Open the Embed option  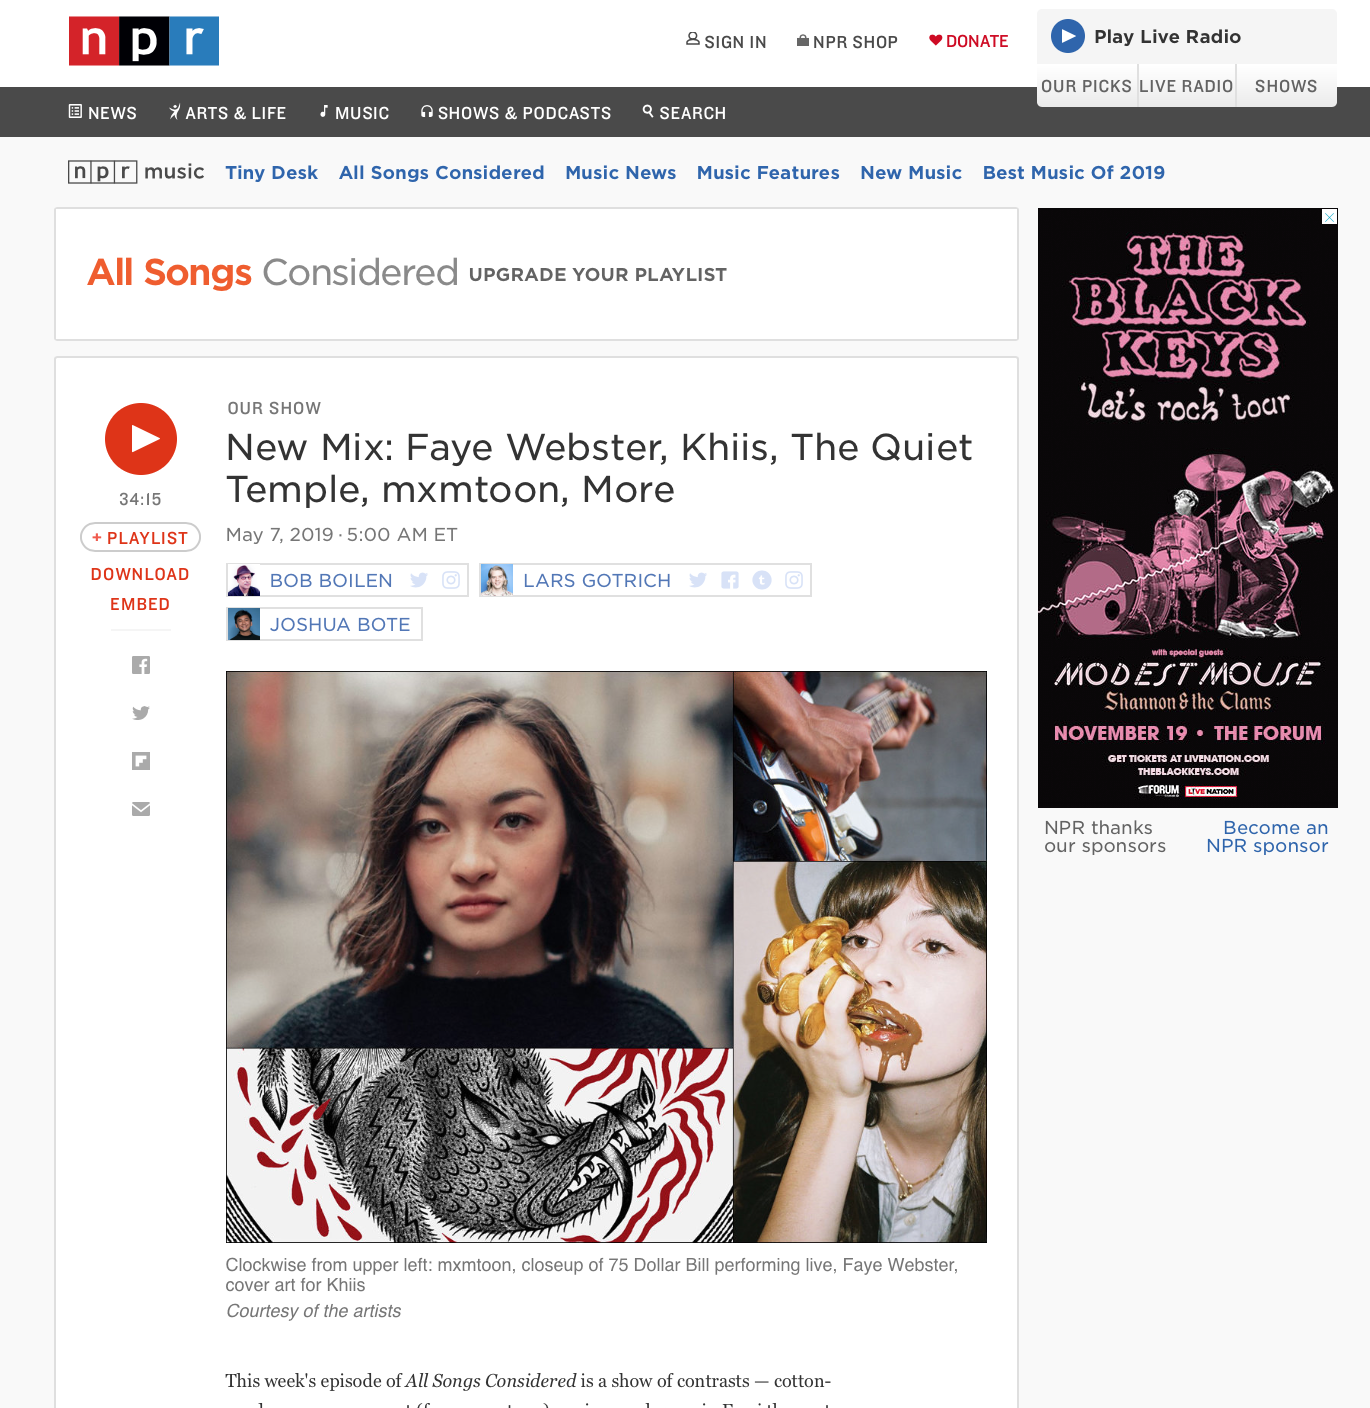(140, 604)
